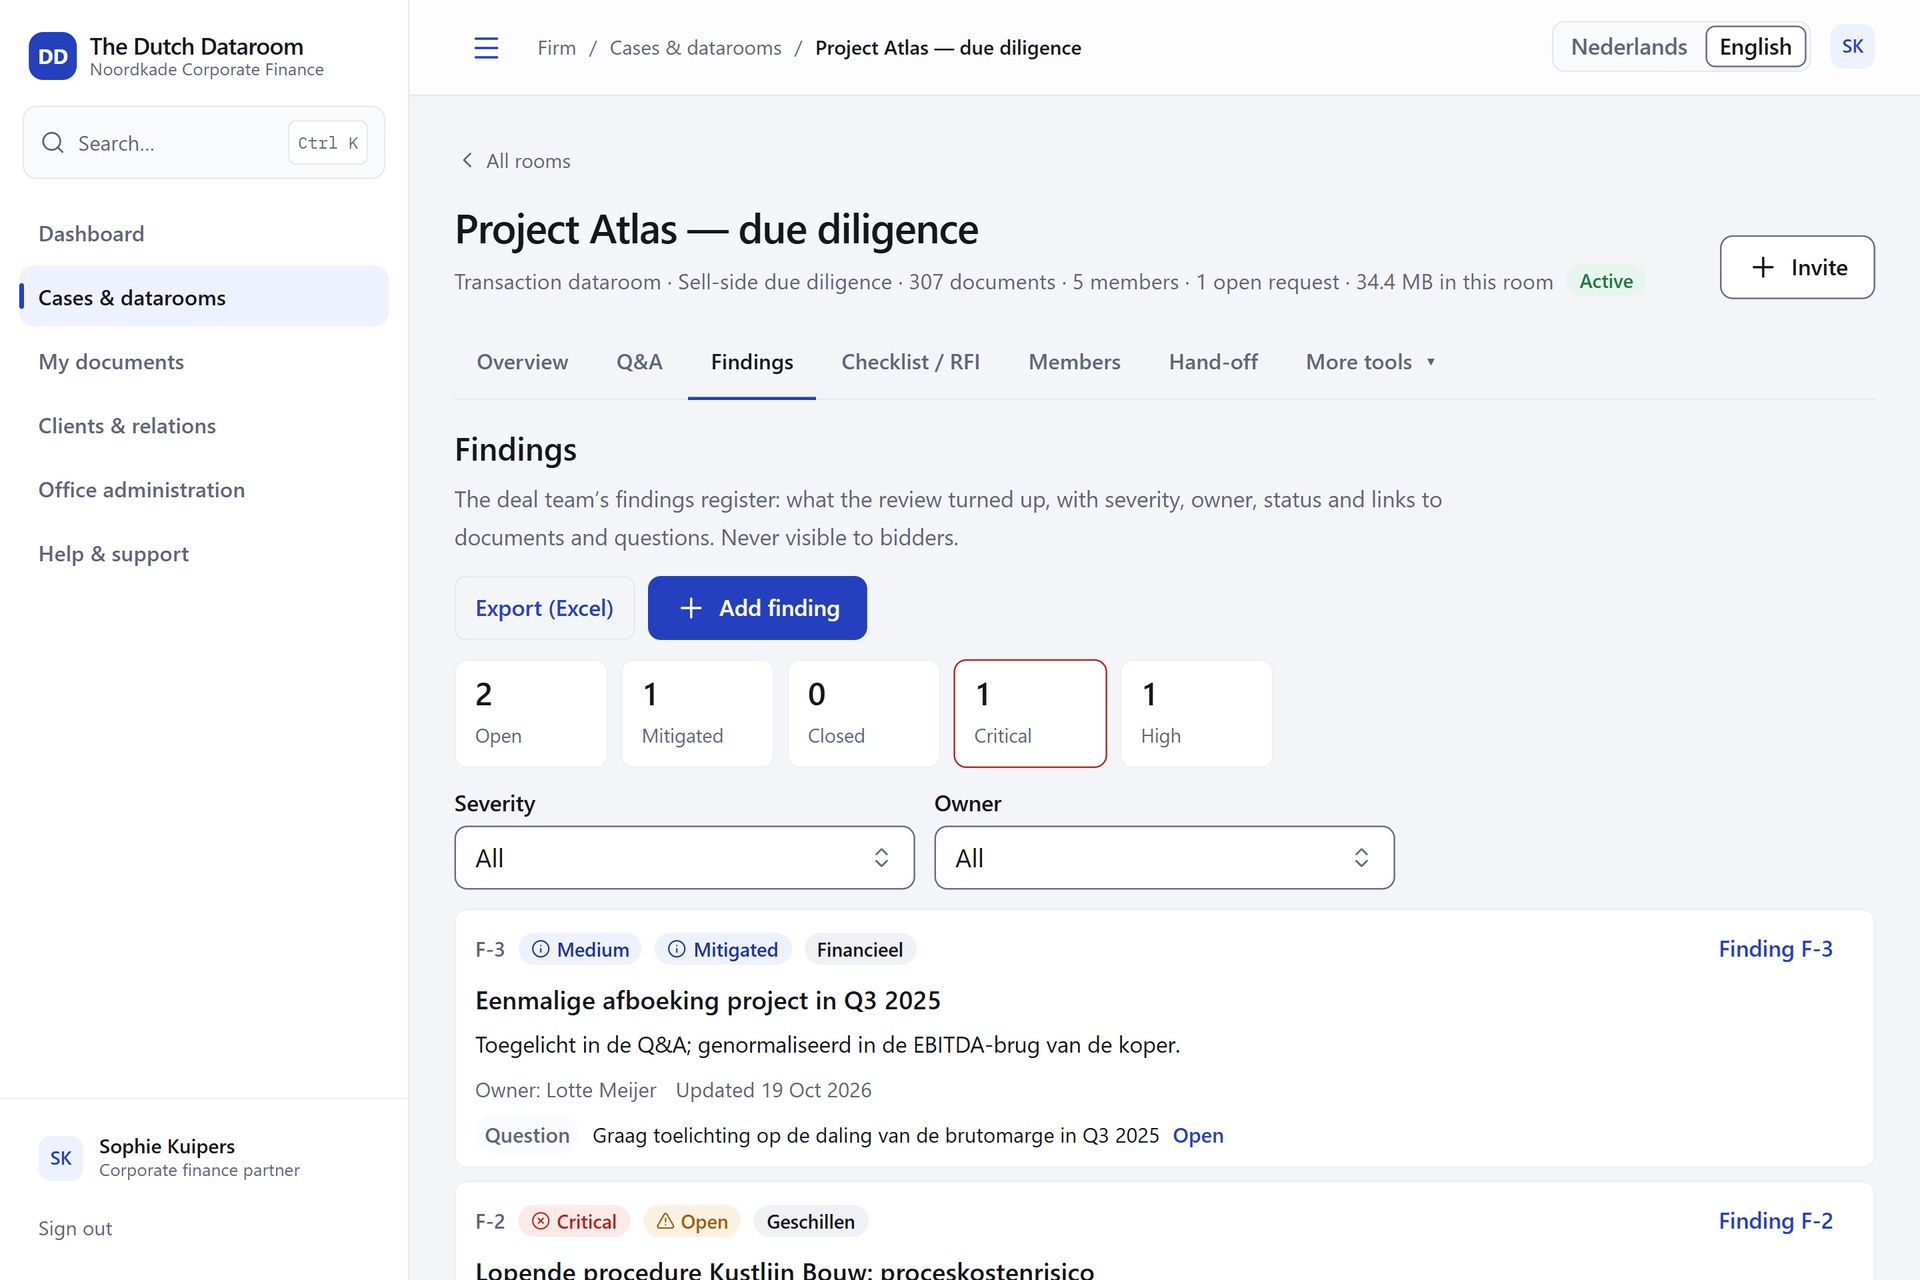
Task: Open the linked question in F-3
Action: click(1198, 1136)
